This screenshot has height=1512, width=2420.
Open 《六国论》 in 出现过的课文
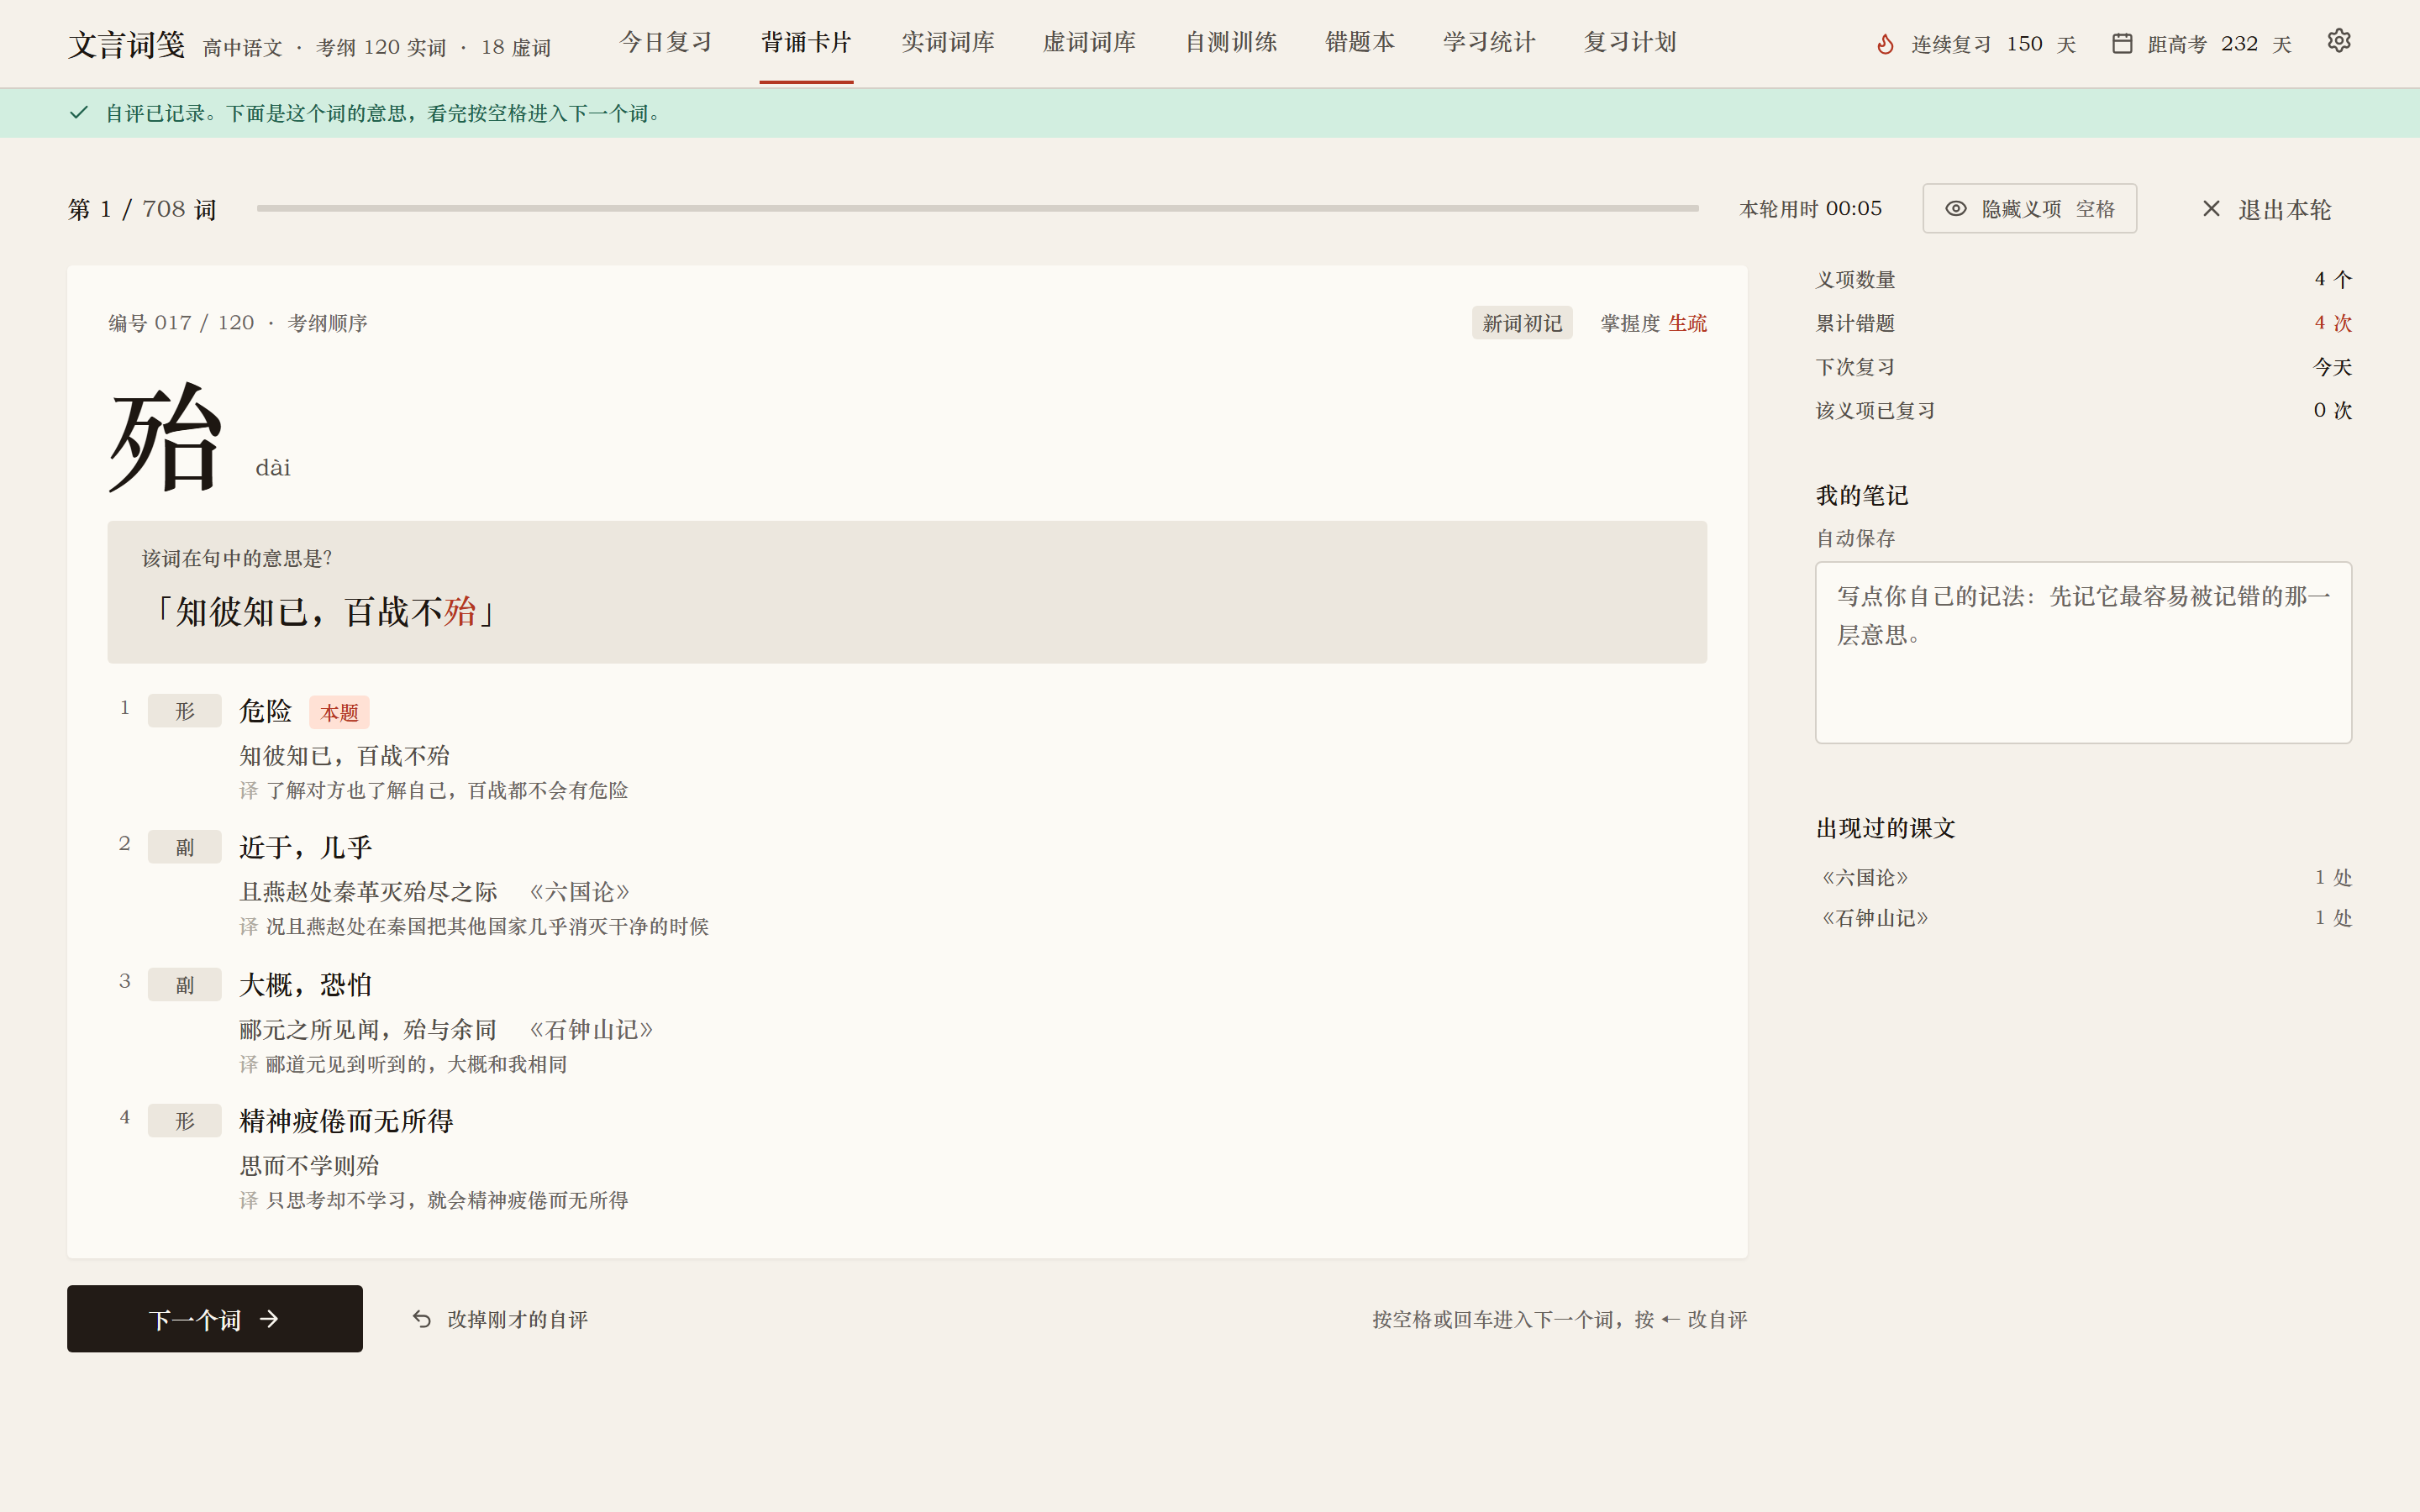pyautogui.click(x=1865, y=877)
